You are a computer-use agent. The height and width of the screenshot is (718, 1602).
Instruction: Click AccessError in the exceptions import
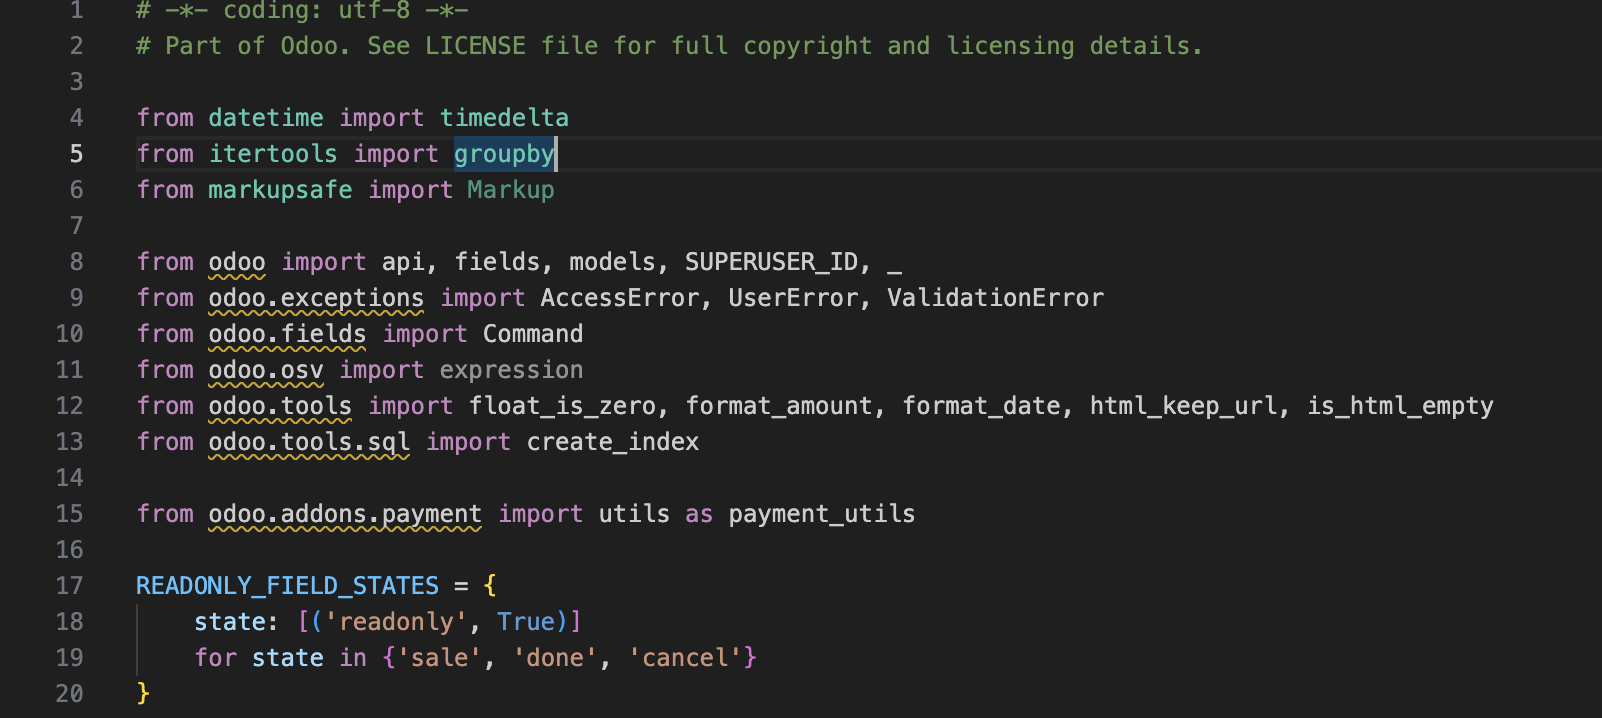click(x=619, y=298)
